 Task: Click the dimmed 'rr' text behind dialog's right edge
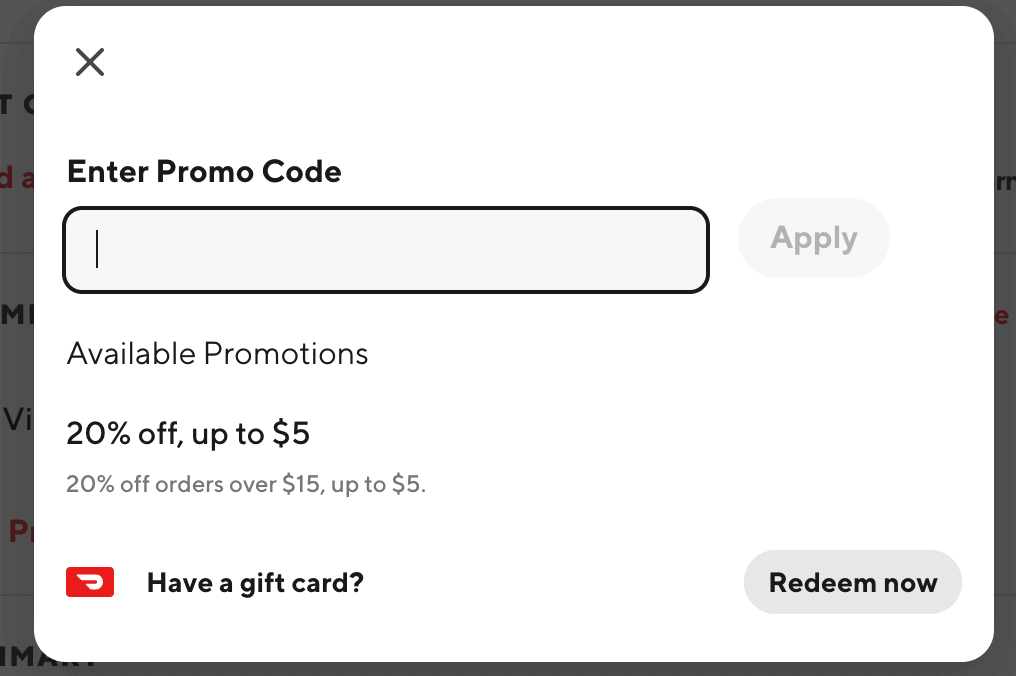(1005, 182)
